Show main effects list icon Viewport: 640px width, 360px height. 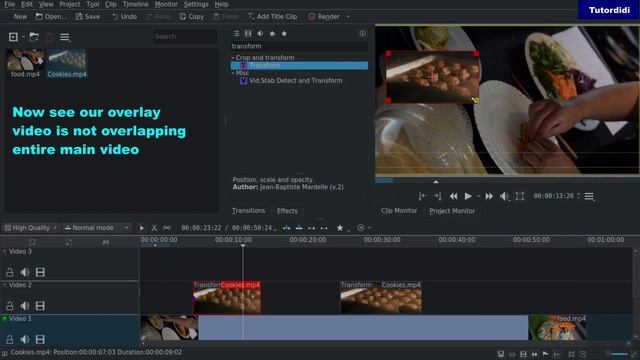[236, 33]
